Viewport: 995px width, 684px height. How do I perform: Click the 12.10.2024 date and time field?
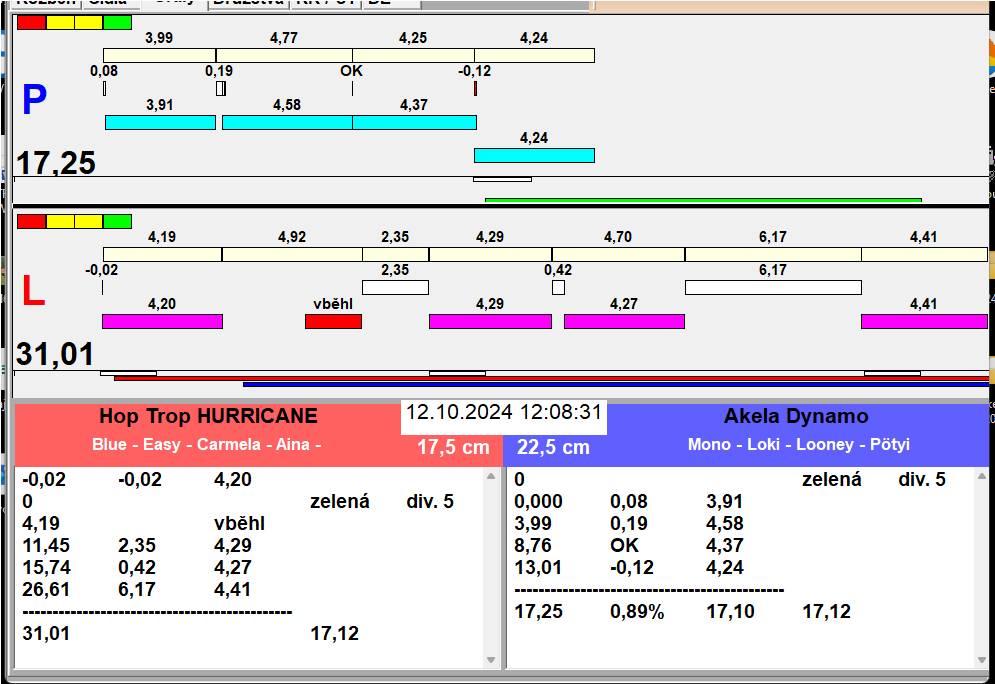pos(503,412)
